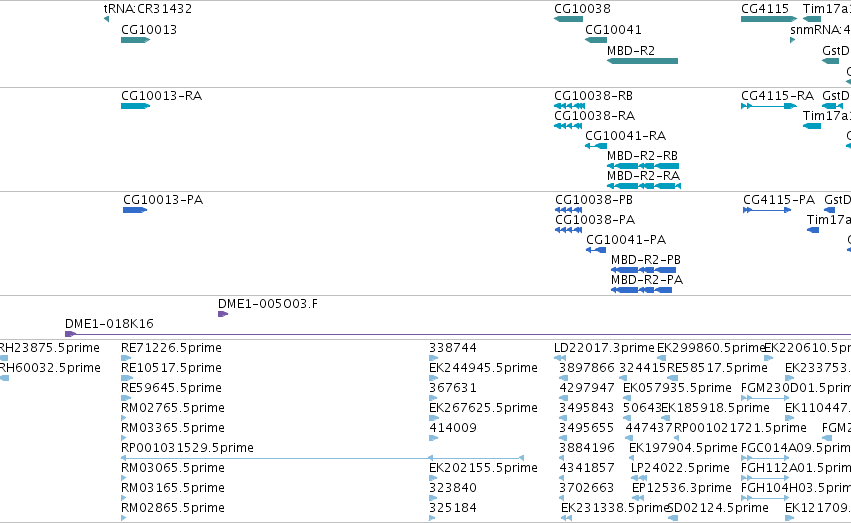Click the CG10038 gene label

click(582, 9)
